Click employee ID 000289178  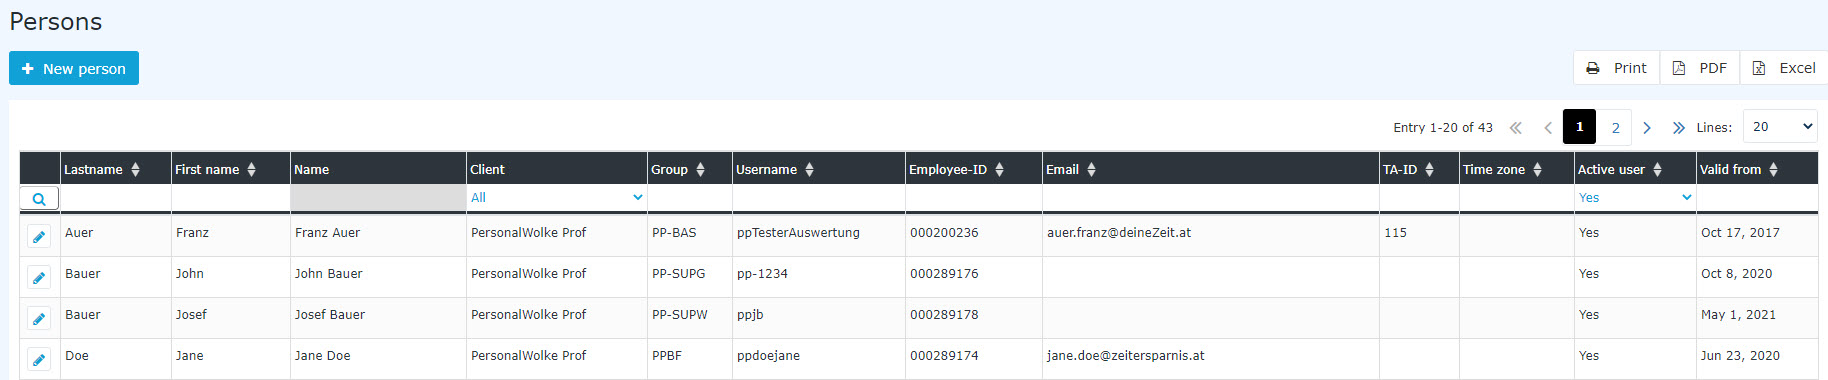pyautogui.click(x=944, y=315)
